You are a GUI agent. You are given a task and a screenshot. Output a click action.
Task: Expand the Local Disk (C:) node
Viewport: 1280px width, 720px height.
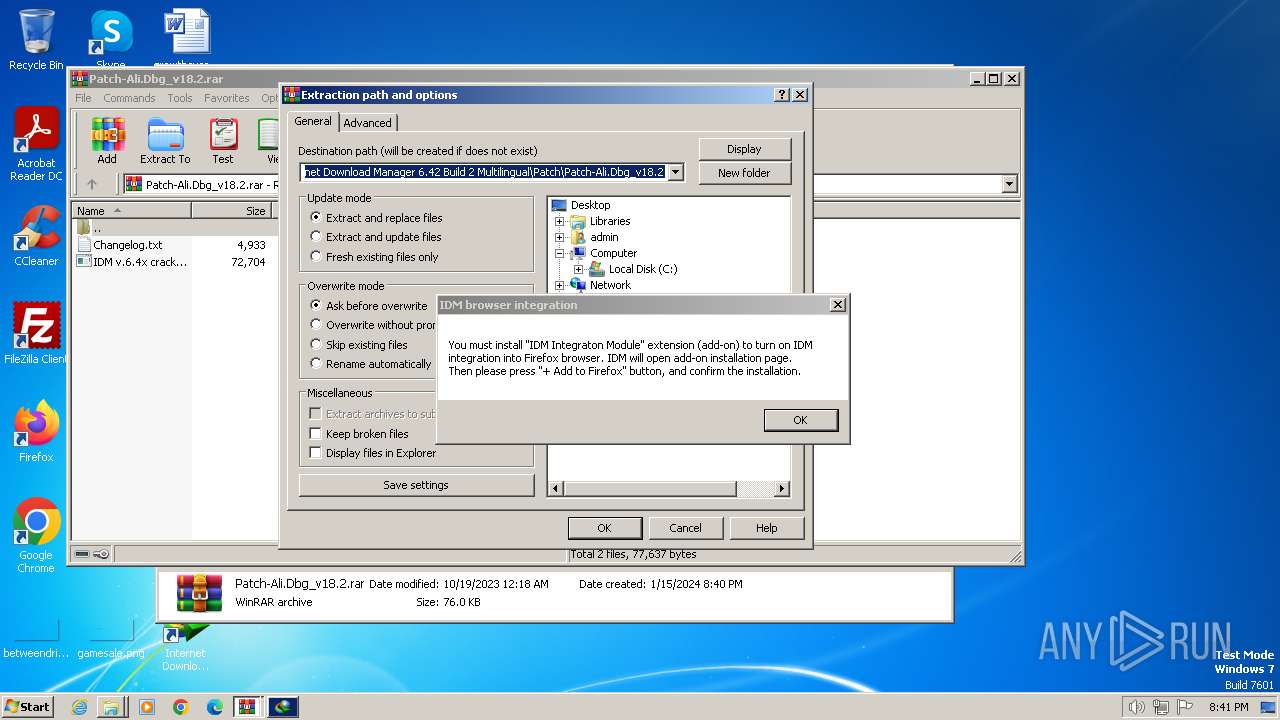578,269
